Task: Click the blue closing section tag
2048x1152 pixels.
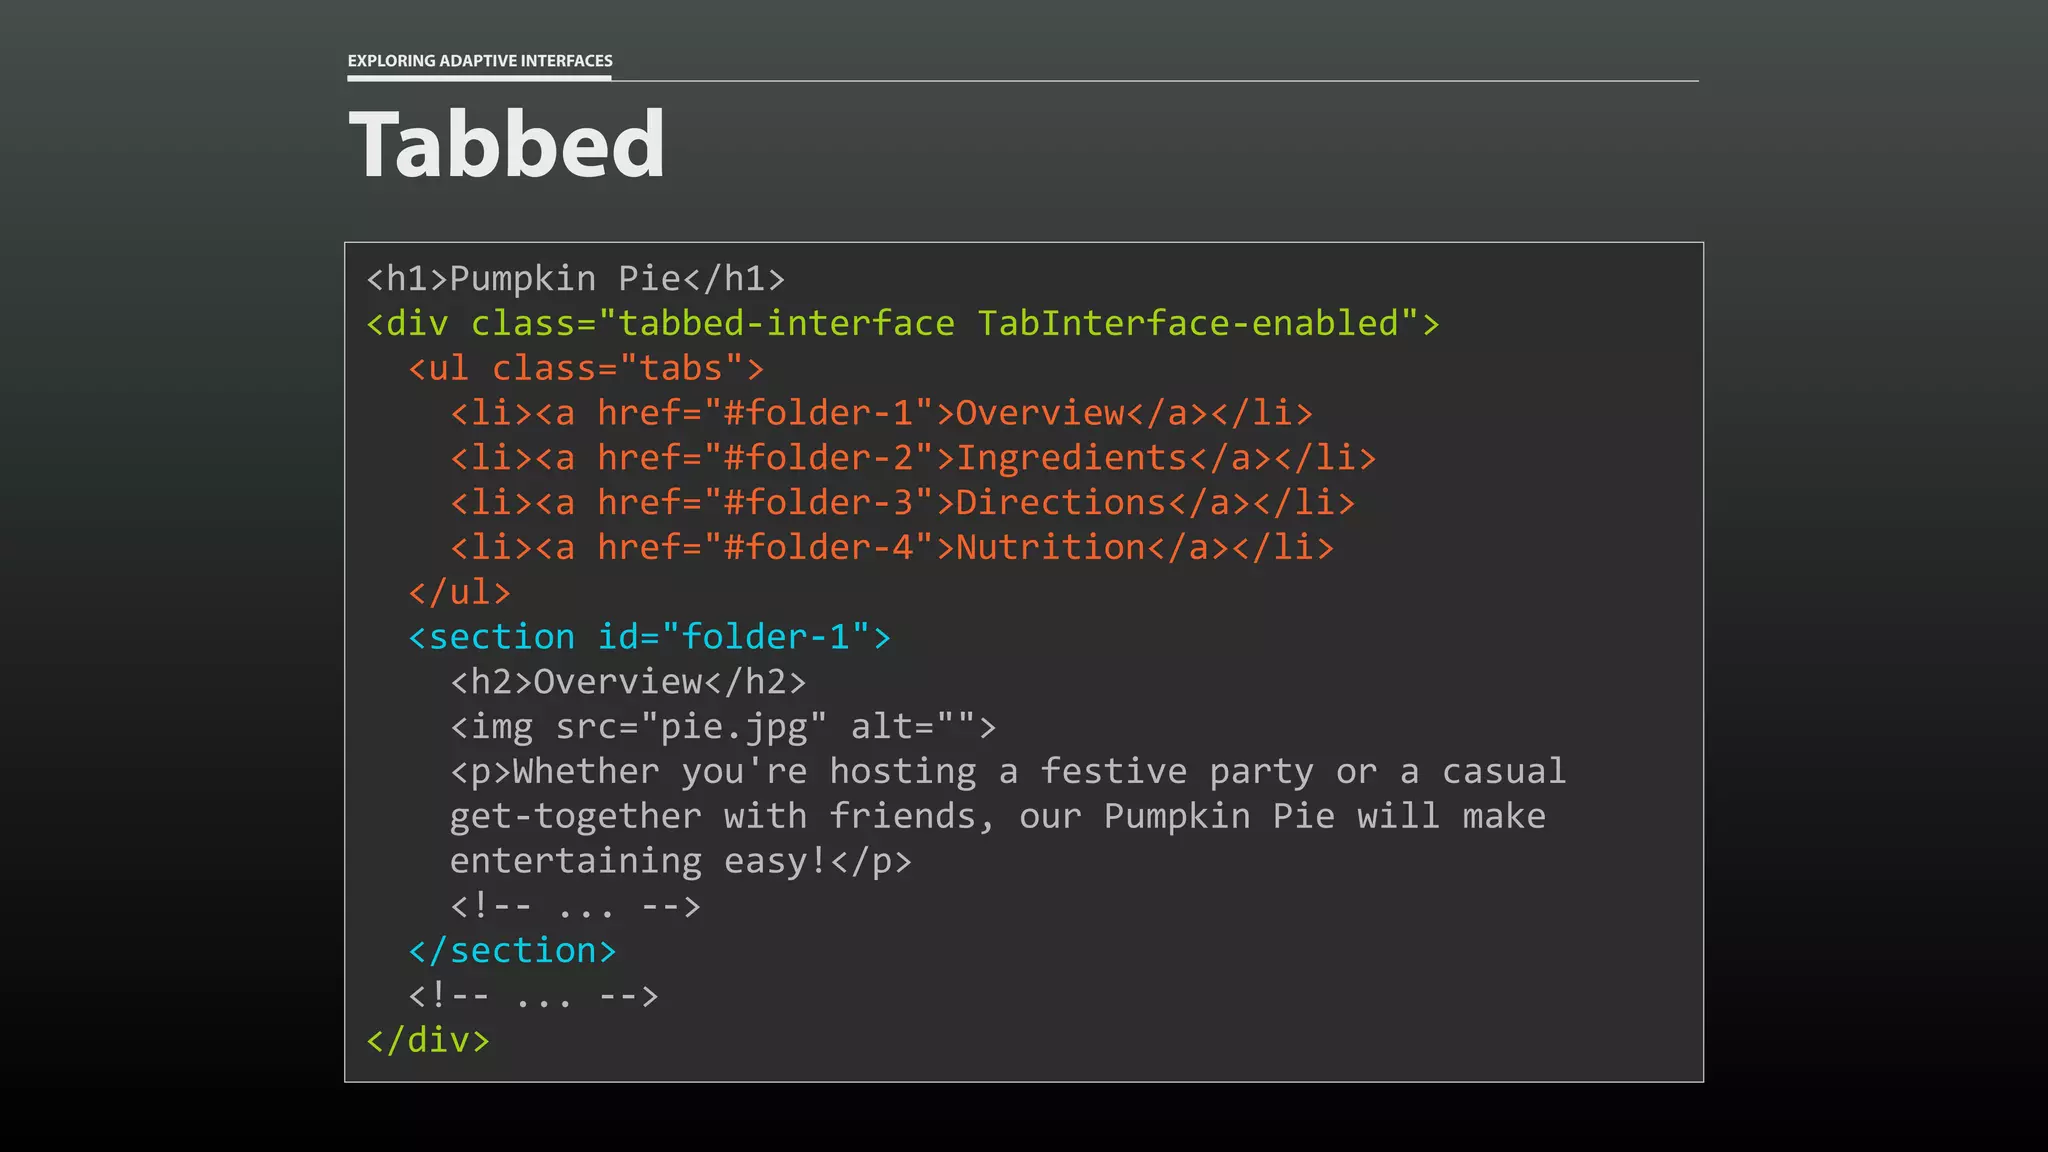Action: click(512, 951)
